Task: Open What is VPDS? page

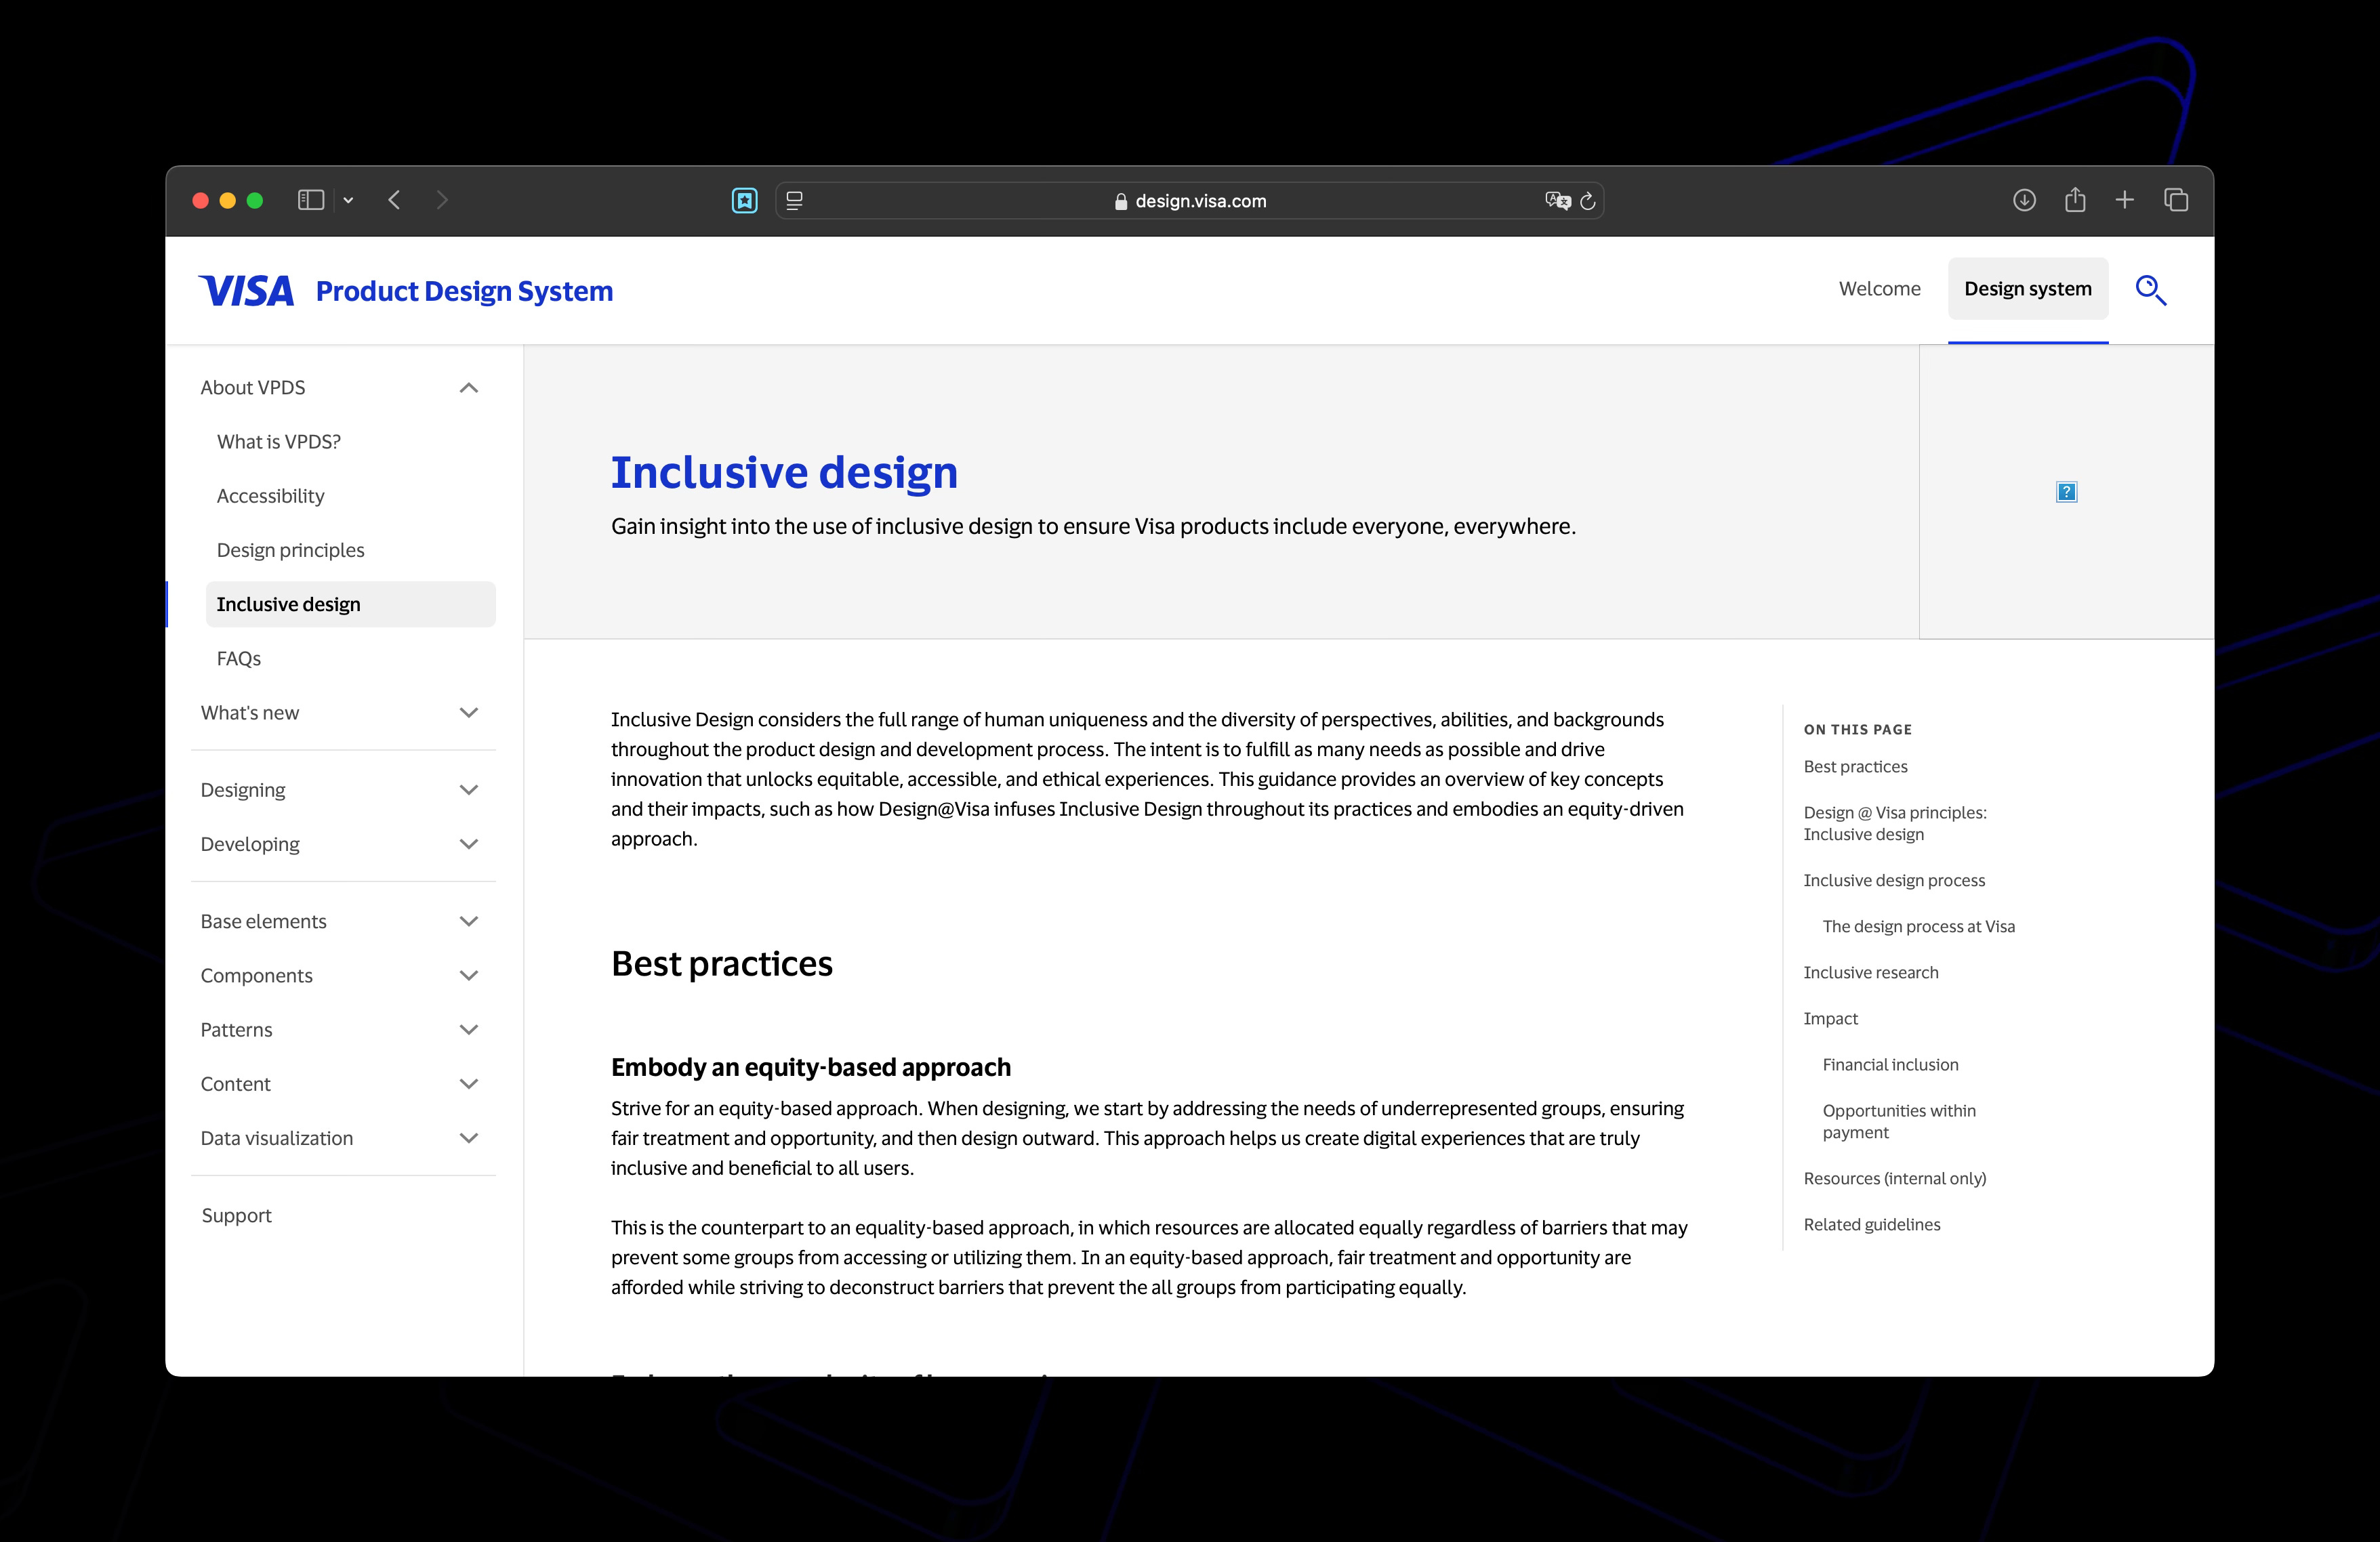Action: coord(279,441)
